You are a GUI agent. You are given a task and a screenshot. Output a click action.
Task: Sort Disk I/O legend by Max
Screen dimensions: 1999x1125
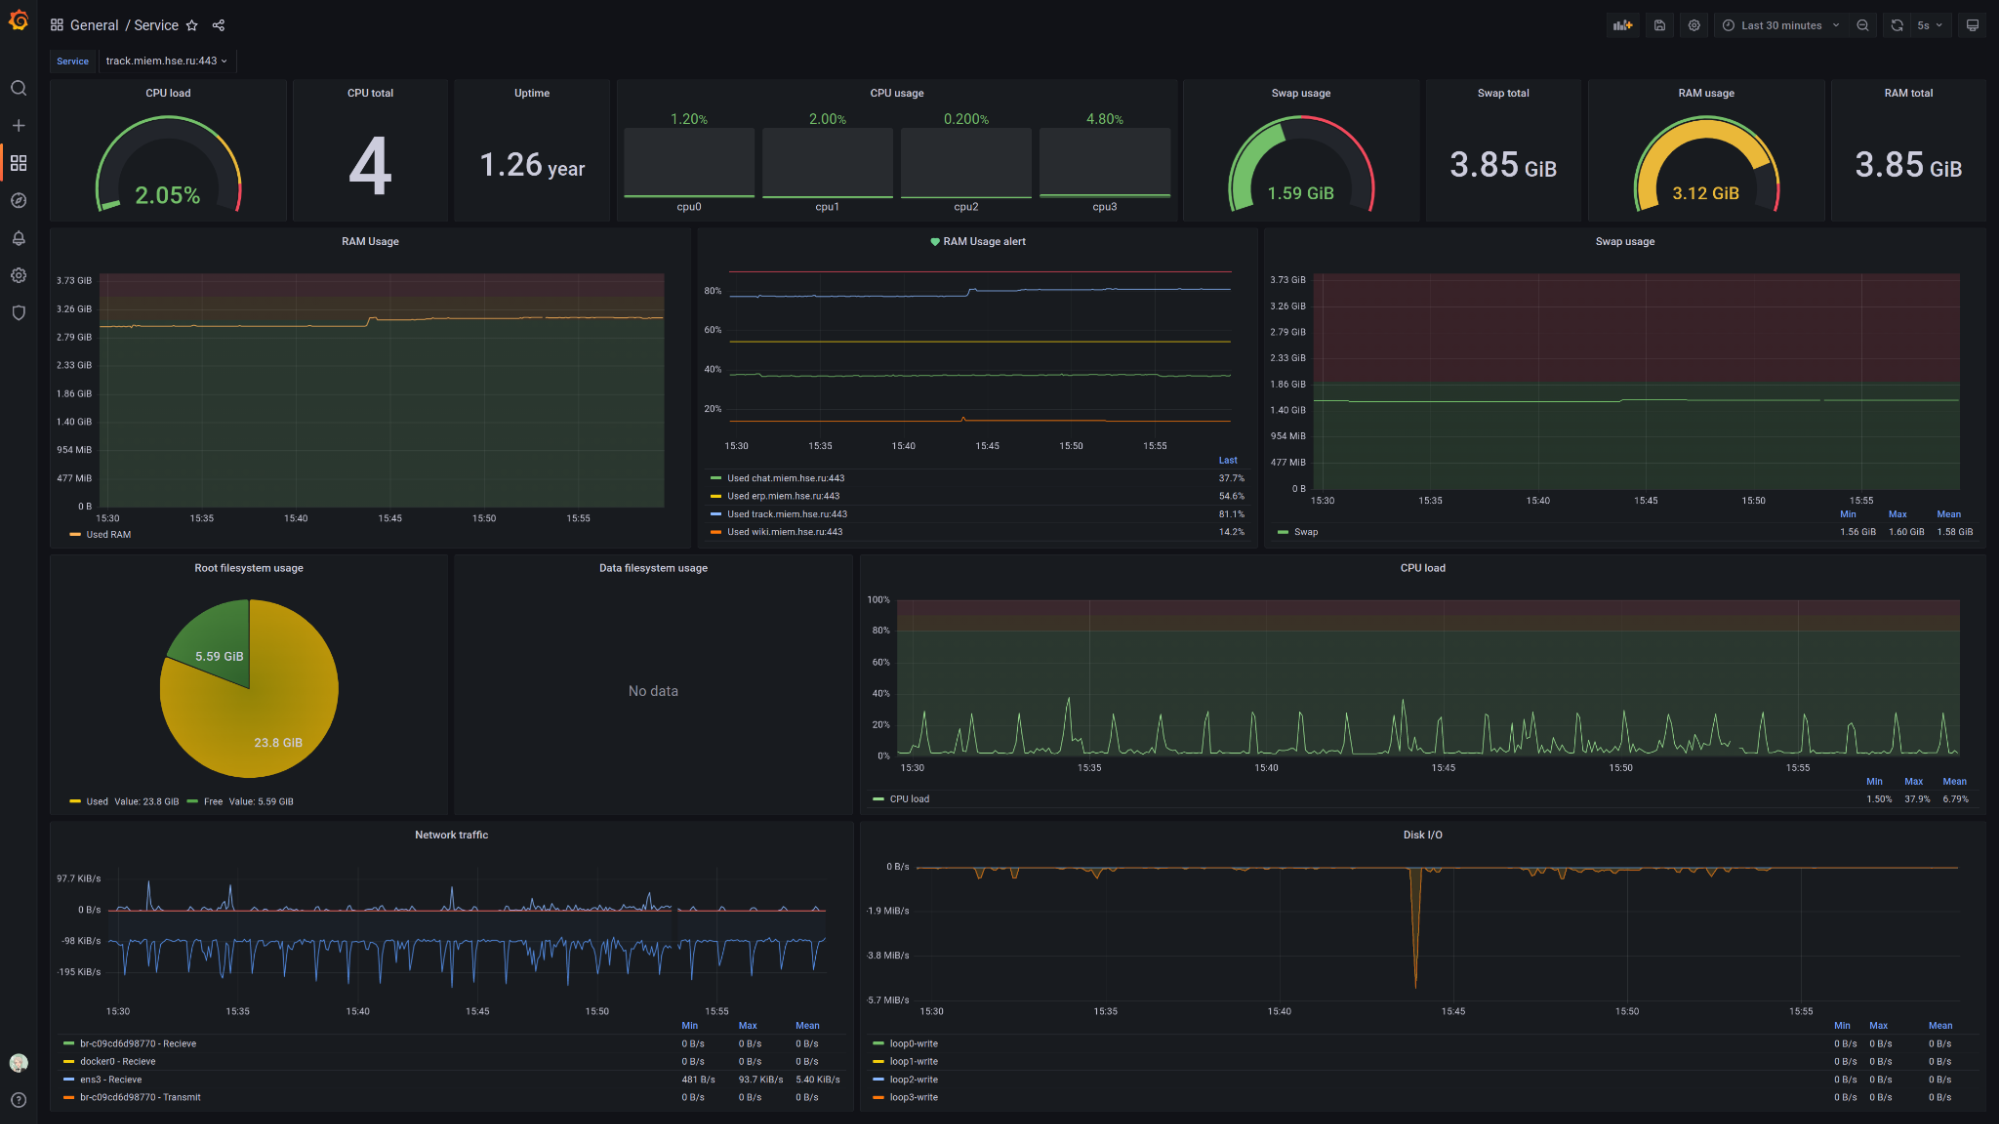[1878, 1026]
